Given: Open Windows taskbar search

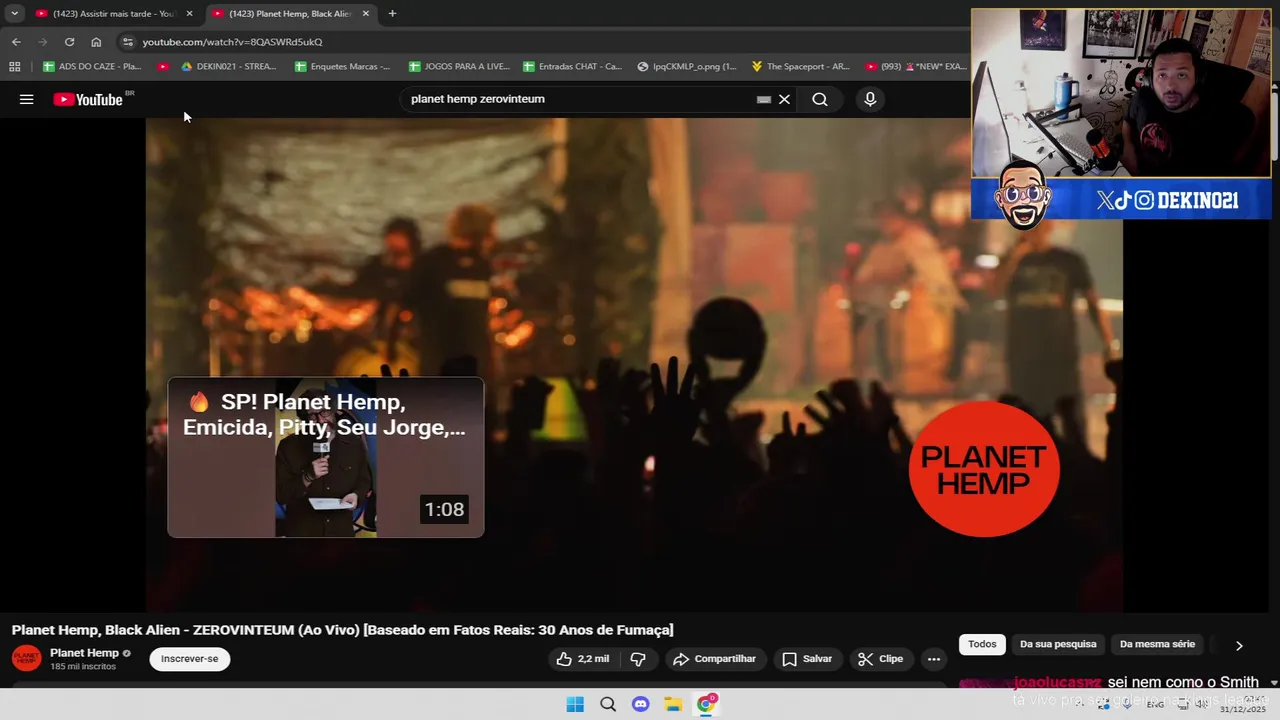Looking at the screenshot, I should [x=608, y=704].
